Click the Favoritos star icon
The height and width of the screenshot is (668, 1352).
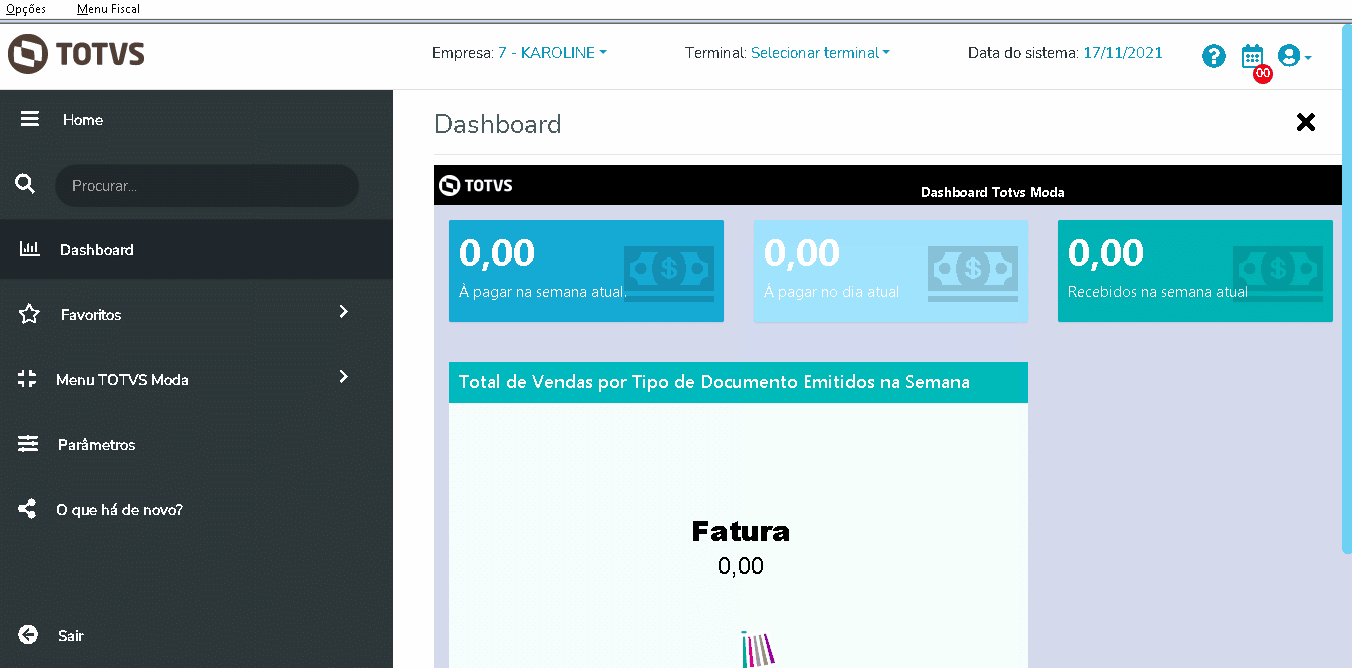click(x=29, y=314)
